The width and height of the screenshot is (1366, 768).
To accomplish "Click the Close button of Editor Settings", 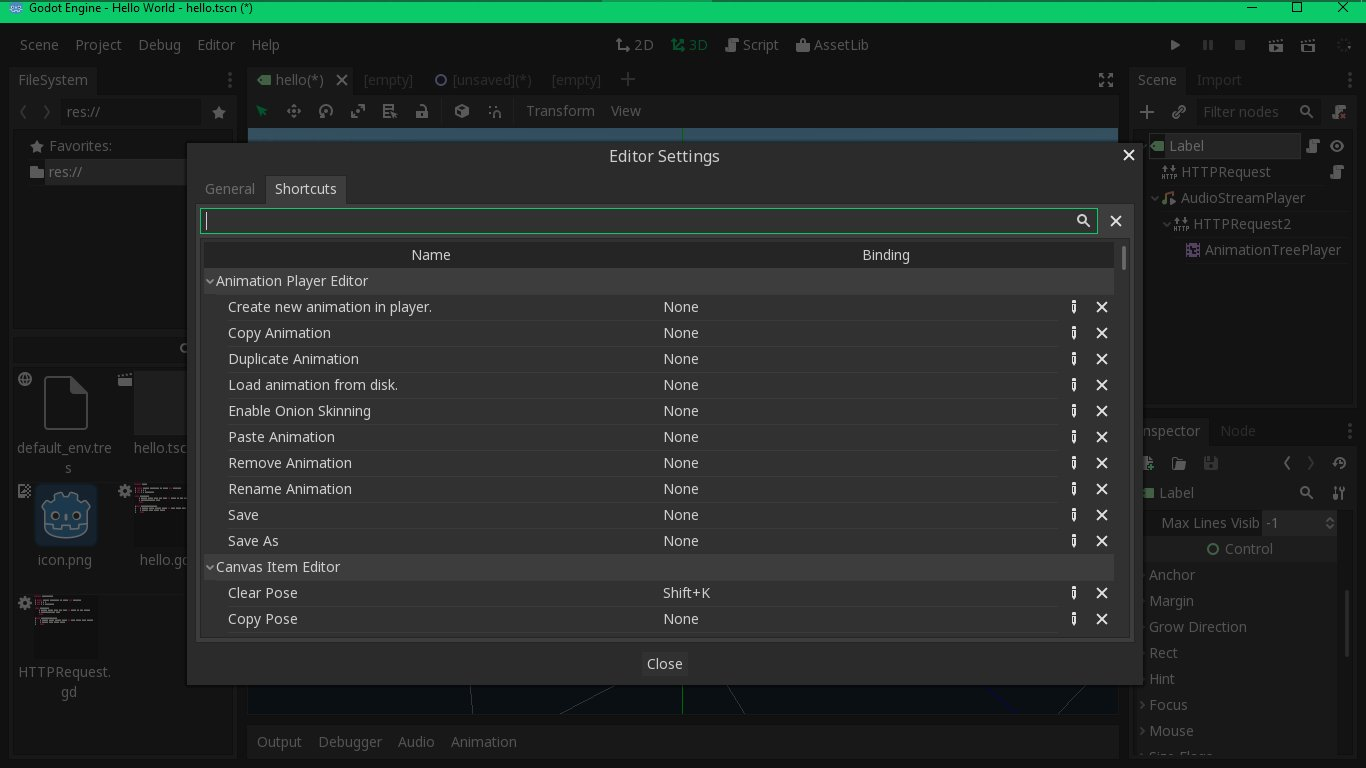I will pyautogui.click(x=664, y=663).
